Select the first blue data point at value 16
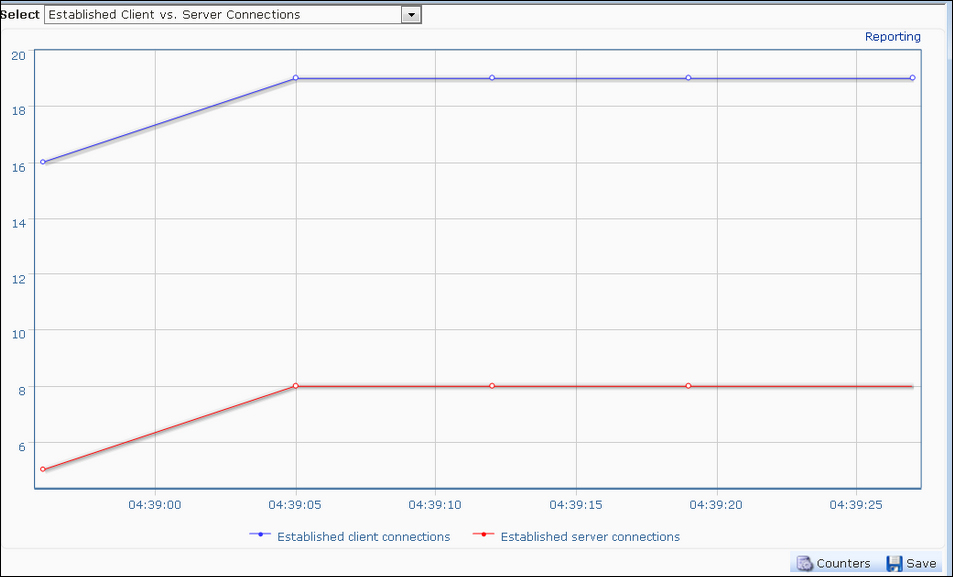This screenshot has height=577, width=953. tap(43, 162)
